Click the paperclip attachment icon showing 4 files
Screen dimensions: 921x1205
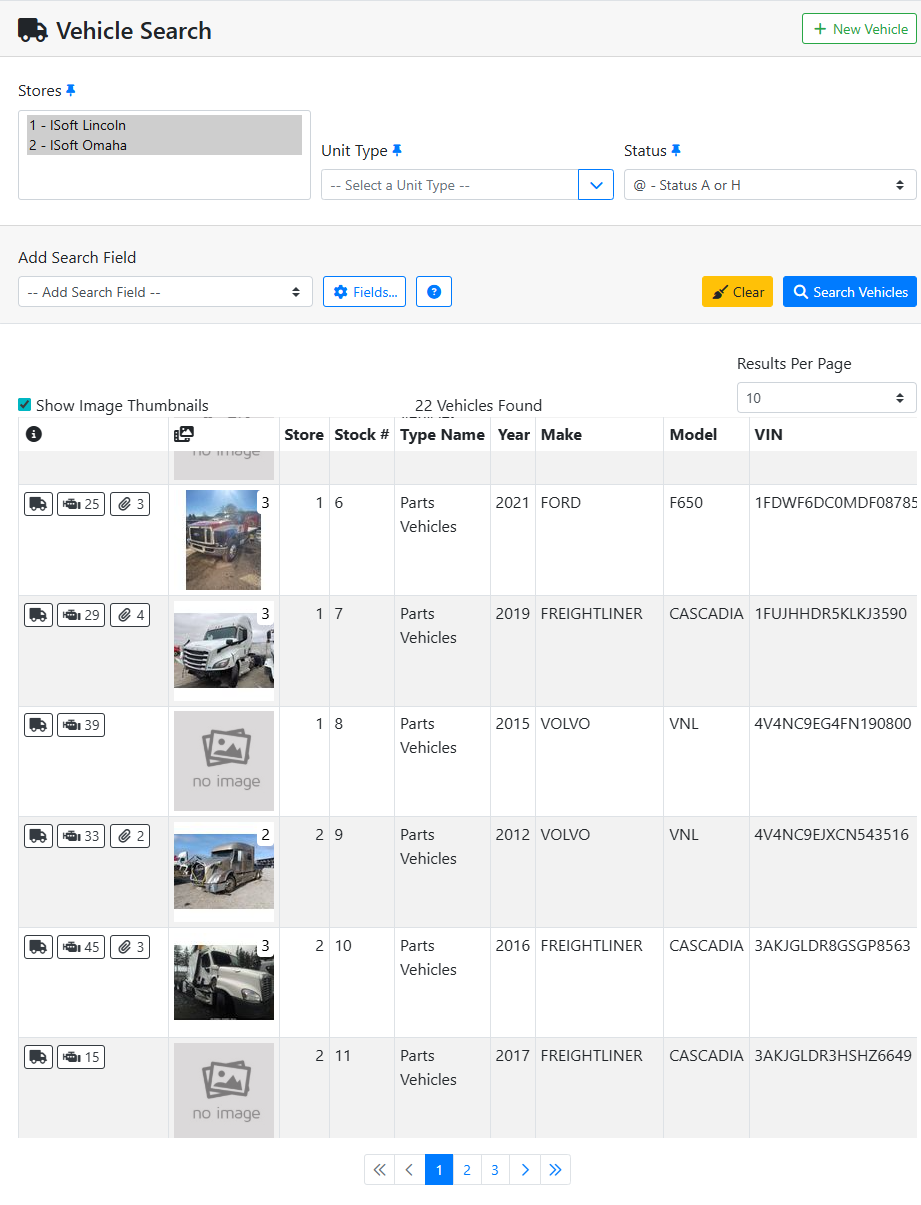click(129, 614)
